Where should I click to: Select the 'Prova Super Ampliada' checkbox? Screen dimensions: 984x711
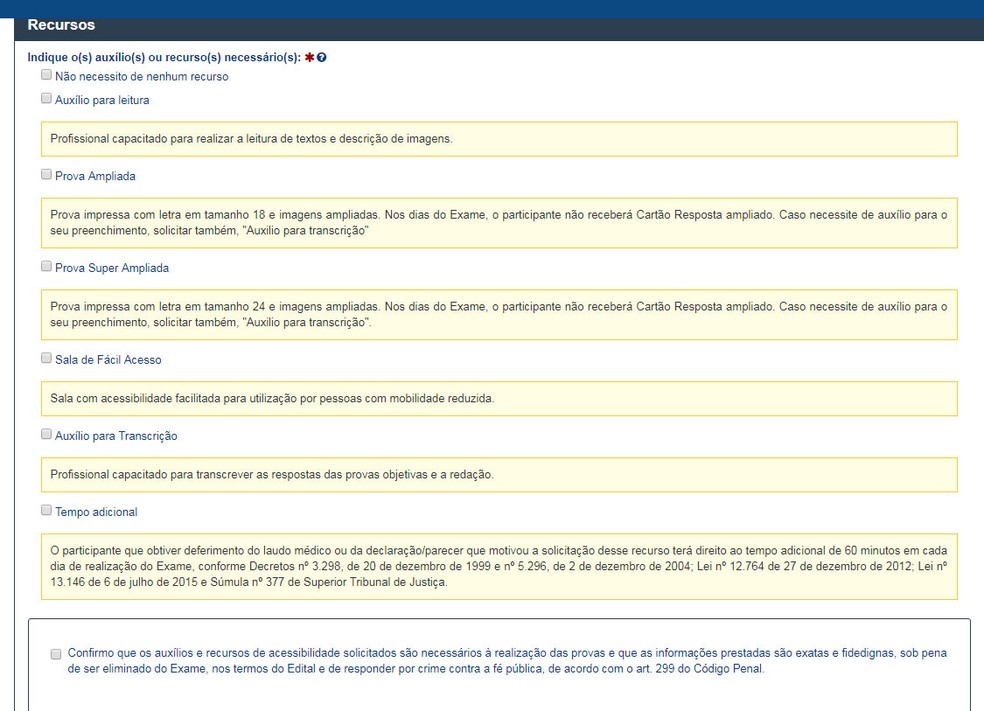tap(46, 267)
